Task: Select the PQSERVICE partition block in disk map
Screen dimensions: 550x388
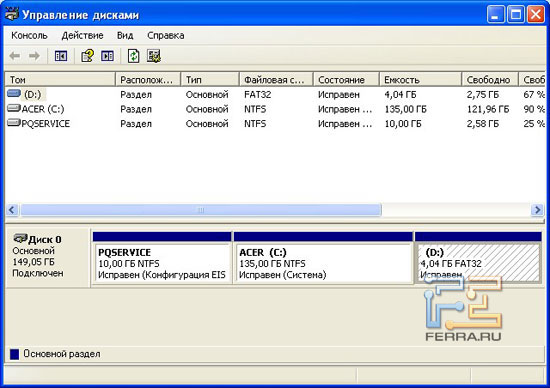Action: coord(162,257)
